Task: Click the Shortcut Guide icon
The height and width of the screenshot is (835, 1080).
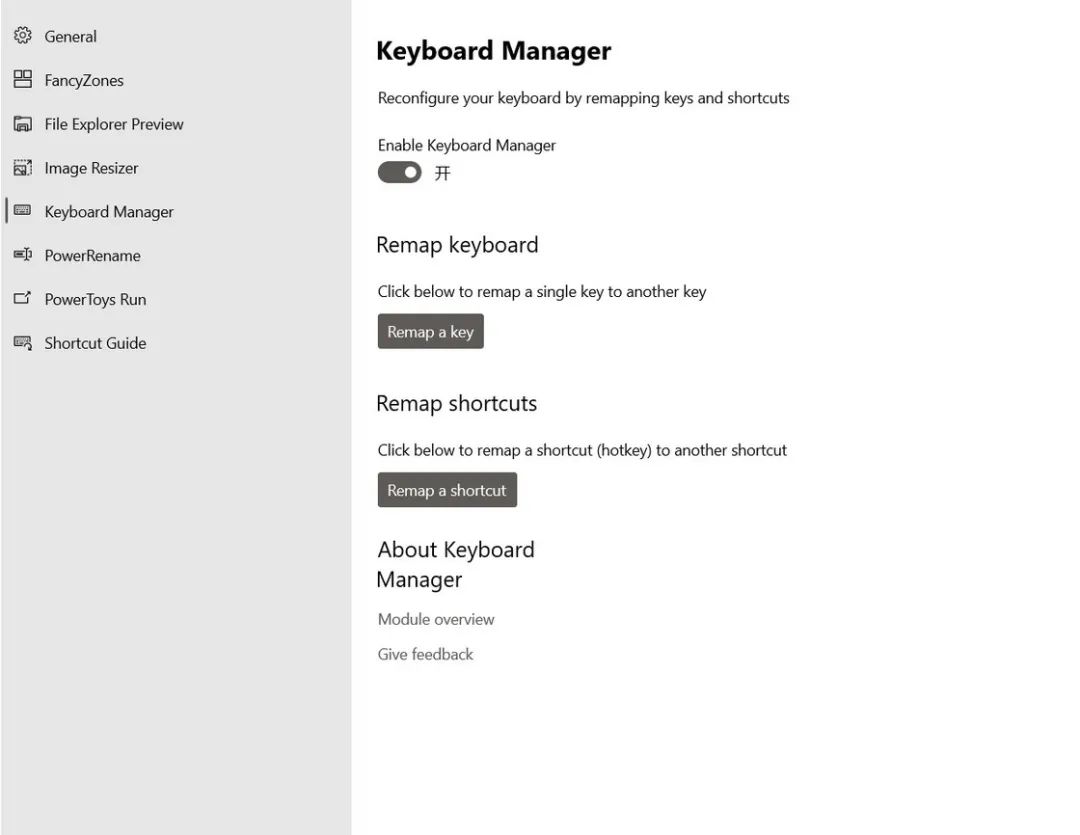Action: tap(22, 343)
